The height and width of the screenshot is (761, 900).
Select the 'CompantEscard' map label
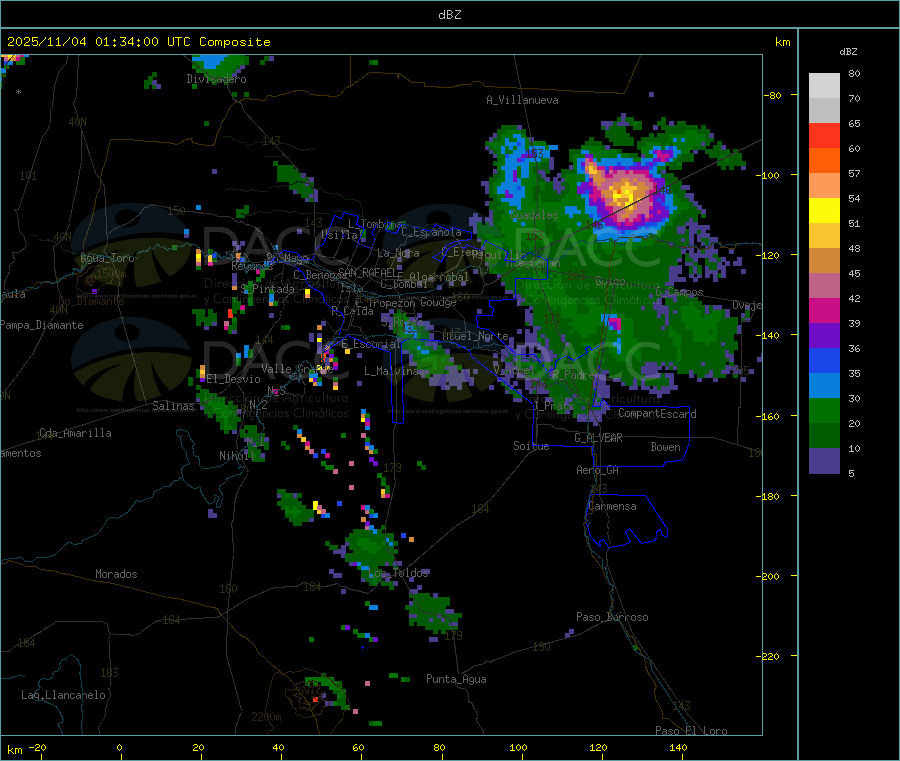pos(657,414)
